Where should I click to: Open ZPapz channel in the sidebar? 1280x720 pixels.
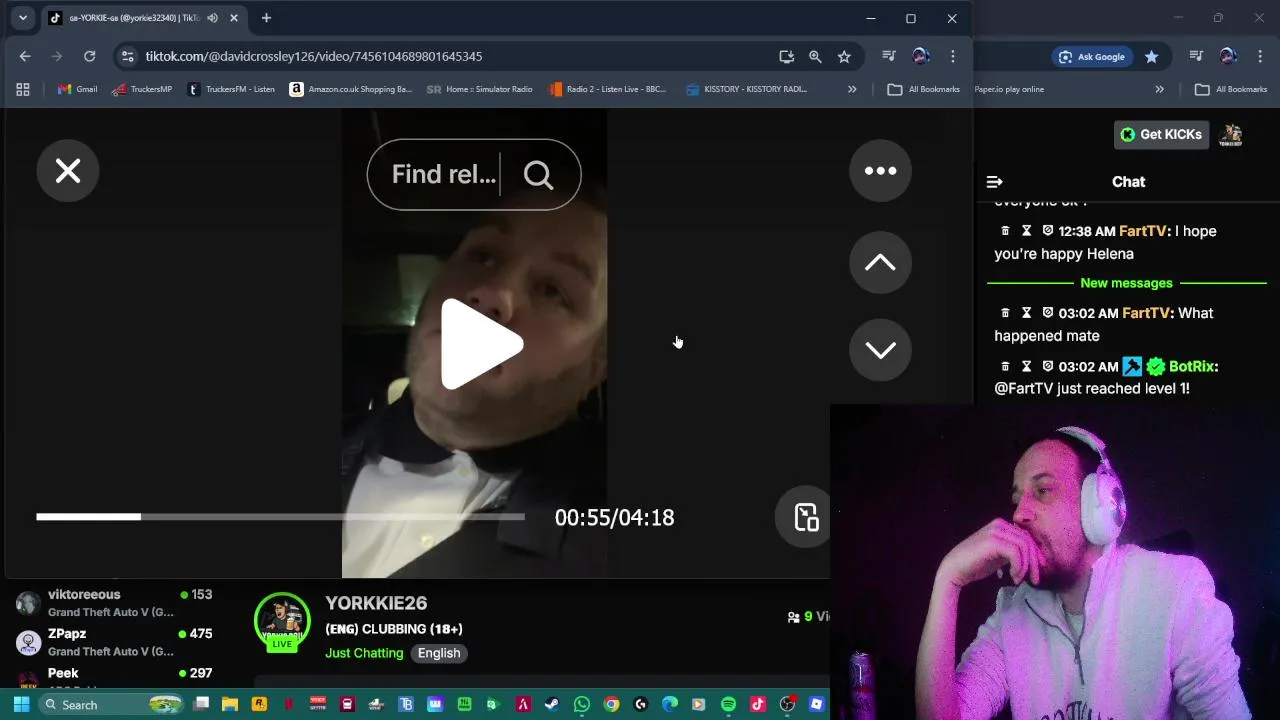coord(115,642)
